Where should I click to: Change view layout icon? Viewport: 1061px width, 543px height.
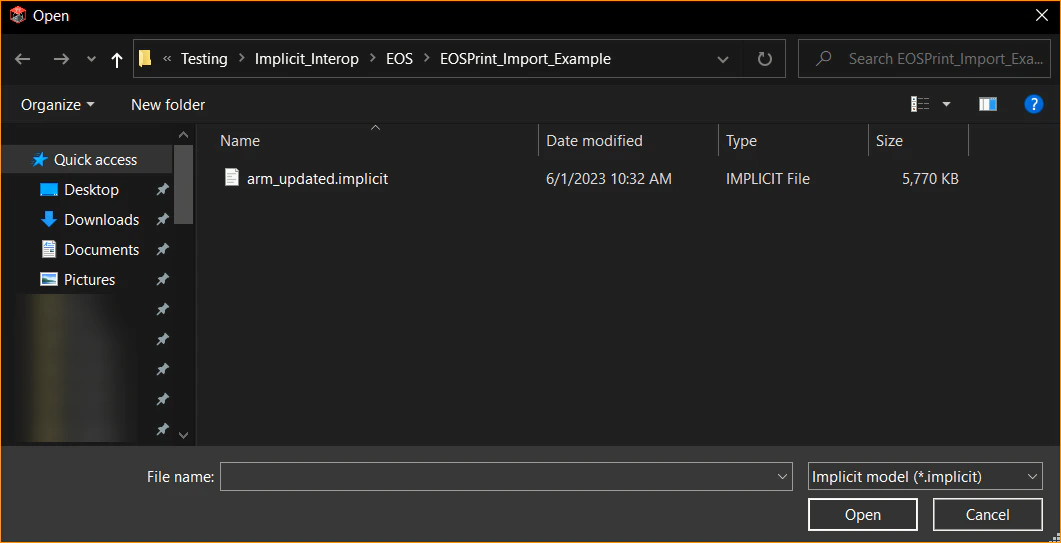(920, 104)
